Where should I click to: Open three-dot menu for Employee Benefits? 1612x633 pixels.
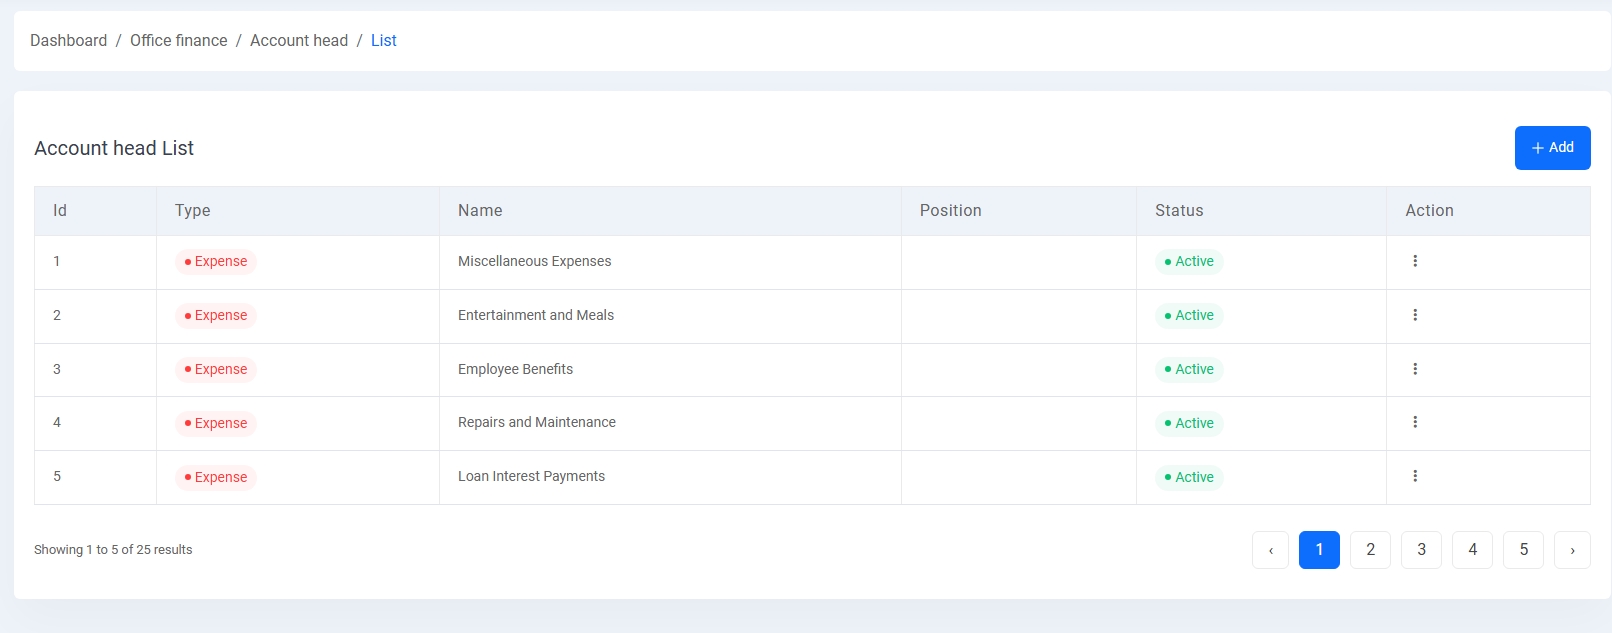point(1414,369)
